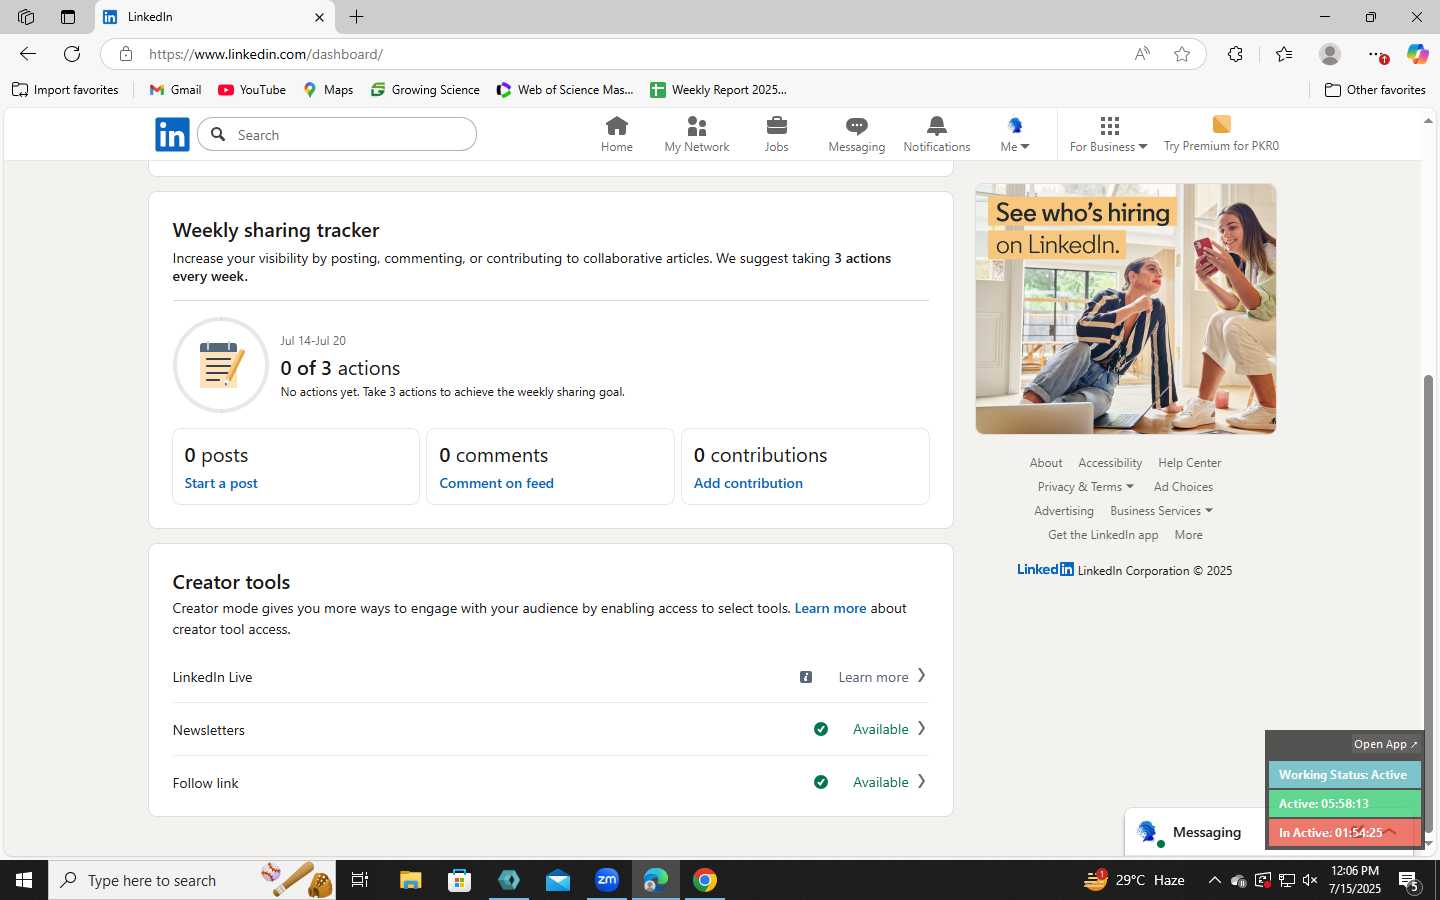1440x900 pixels.
Task: Click the About footer link
Action: [x=1046, y=463]
